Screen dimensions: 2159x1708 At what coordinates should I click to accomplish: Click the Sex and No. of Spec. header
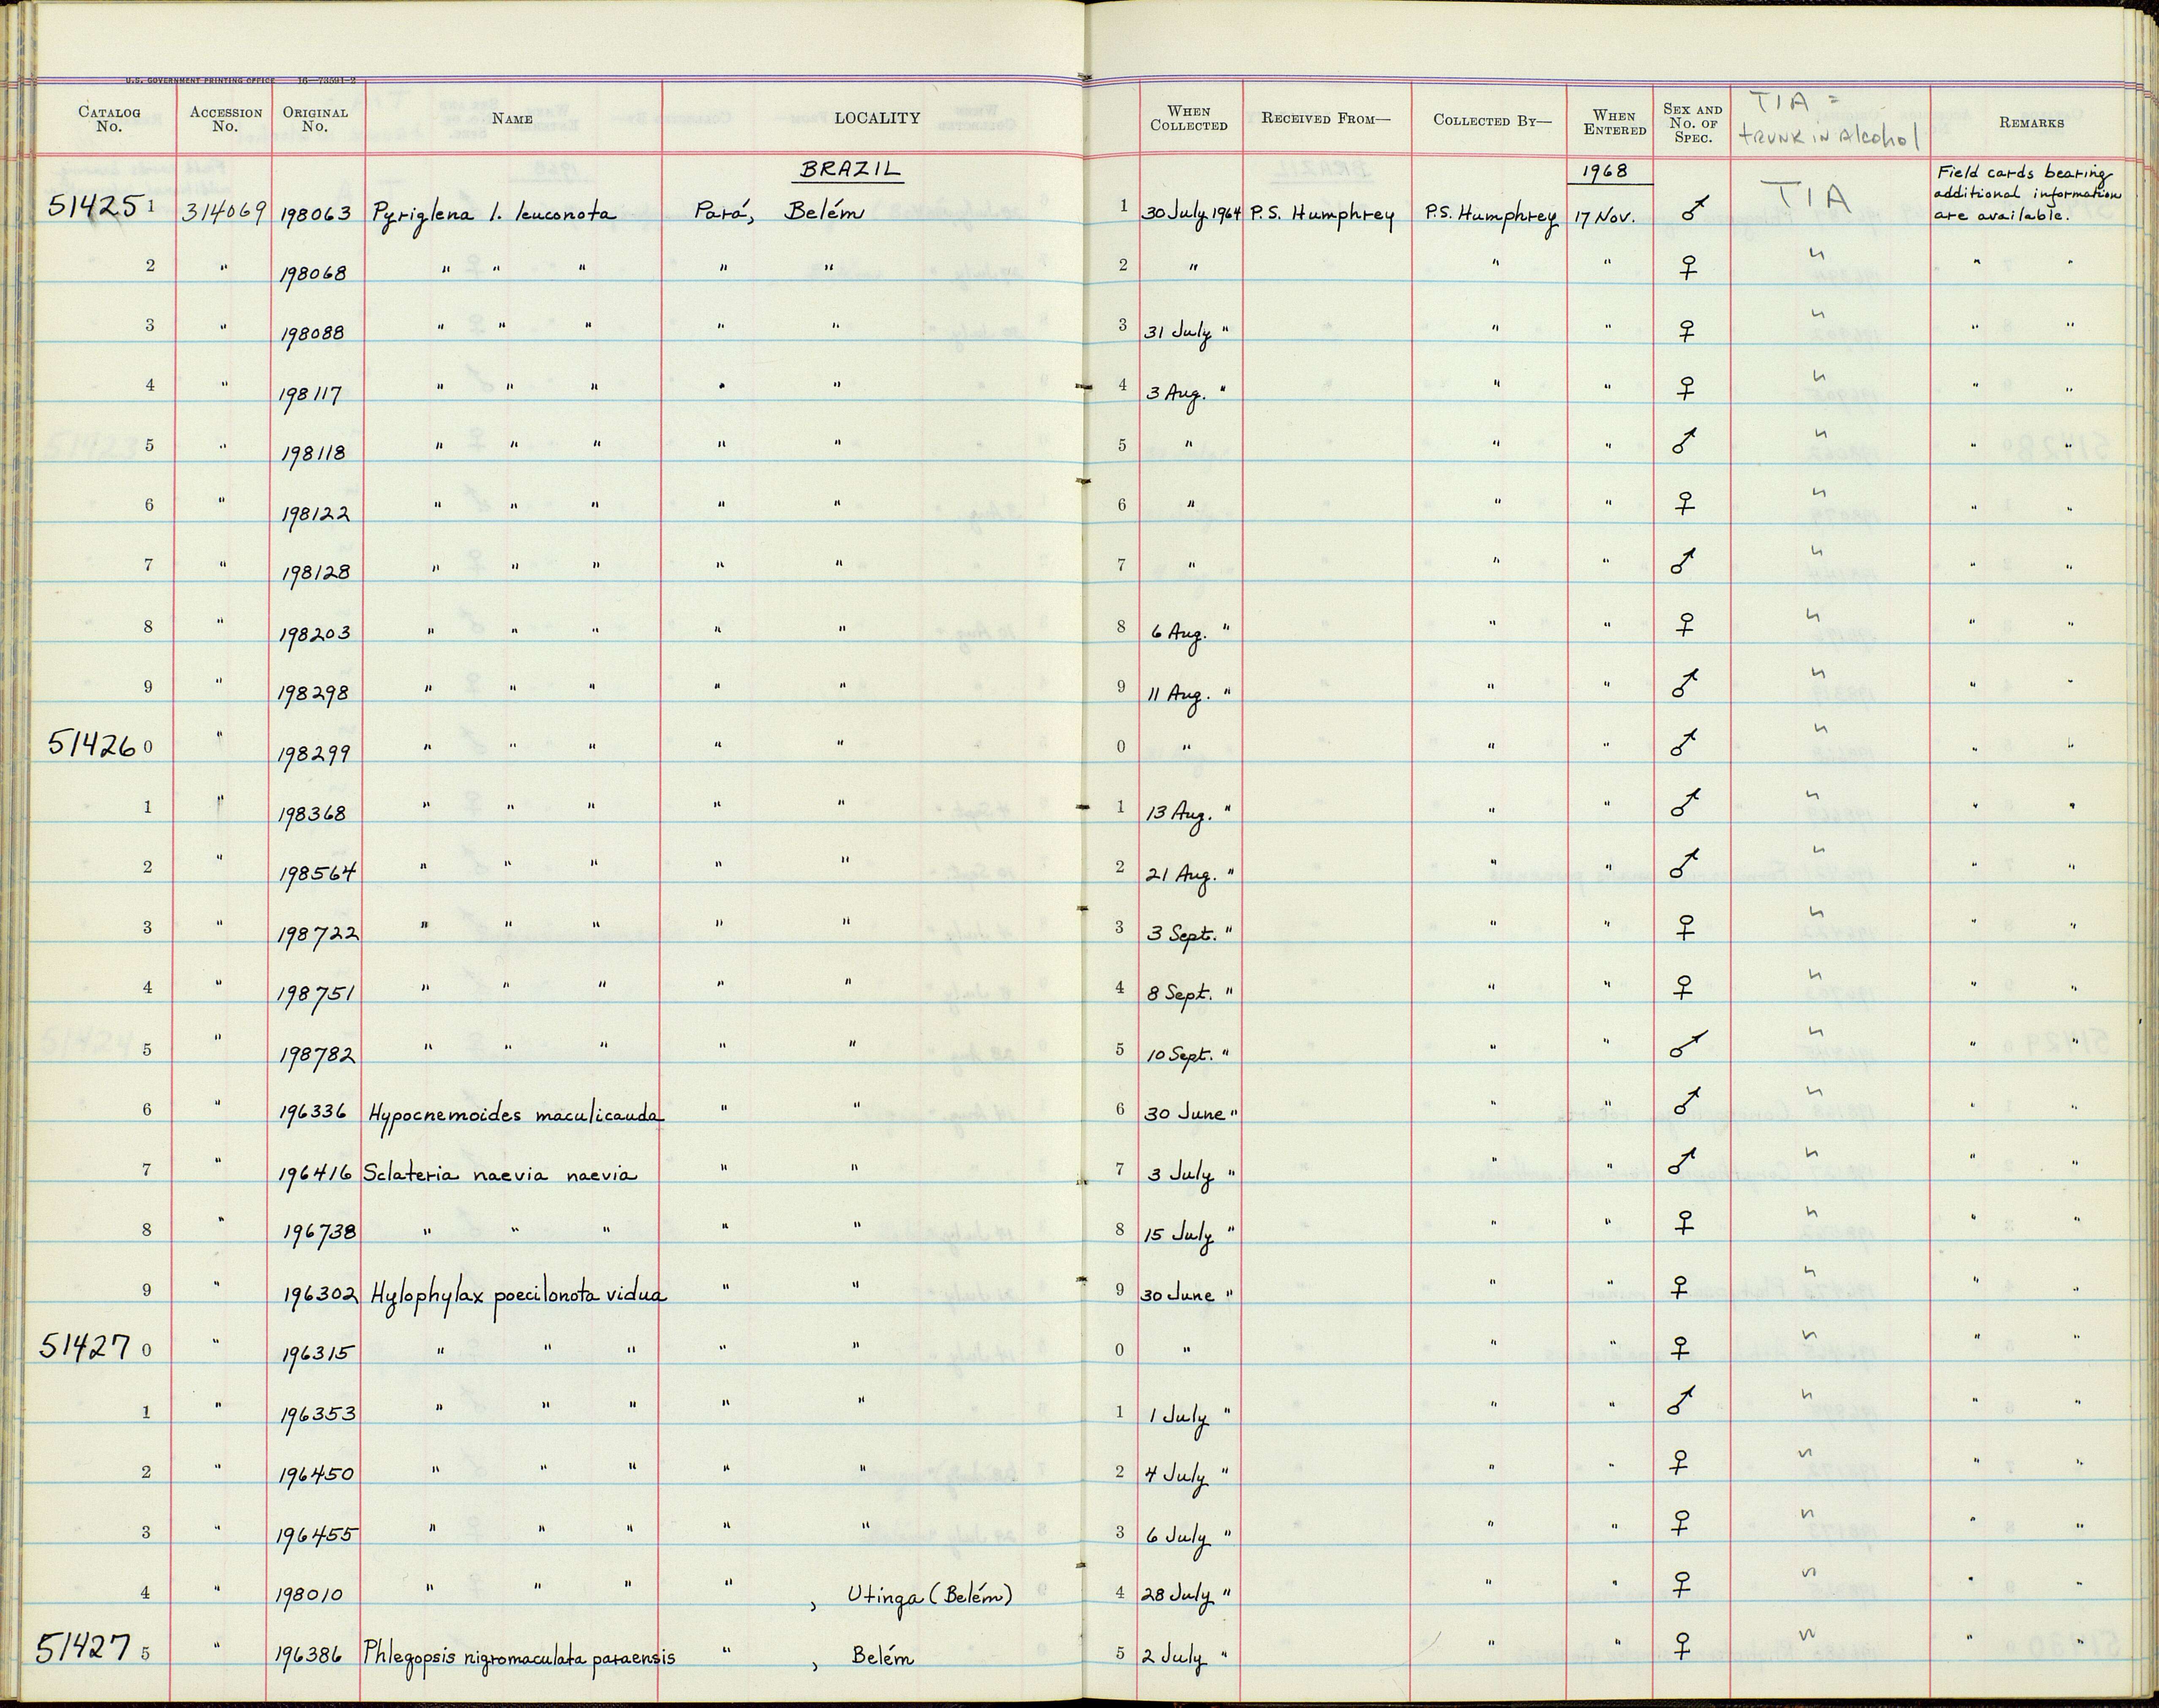click(1692, 123)
